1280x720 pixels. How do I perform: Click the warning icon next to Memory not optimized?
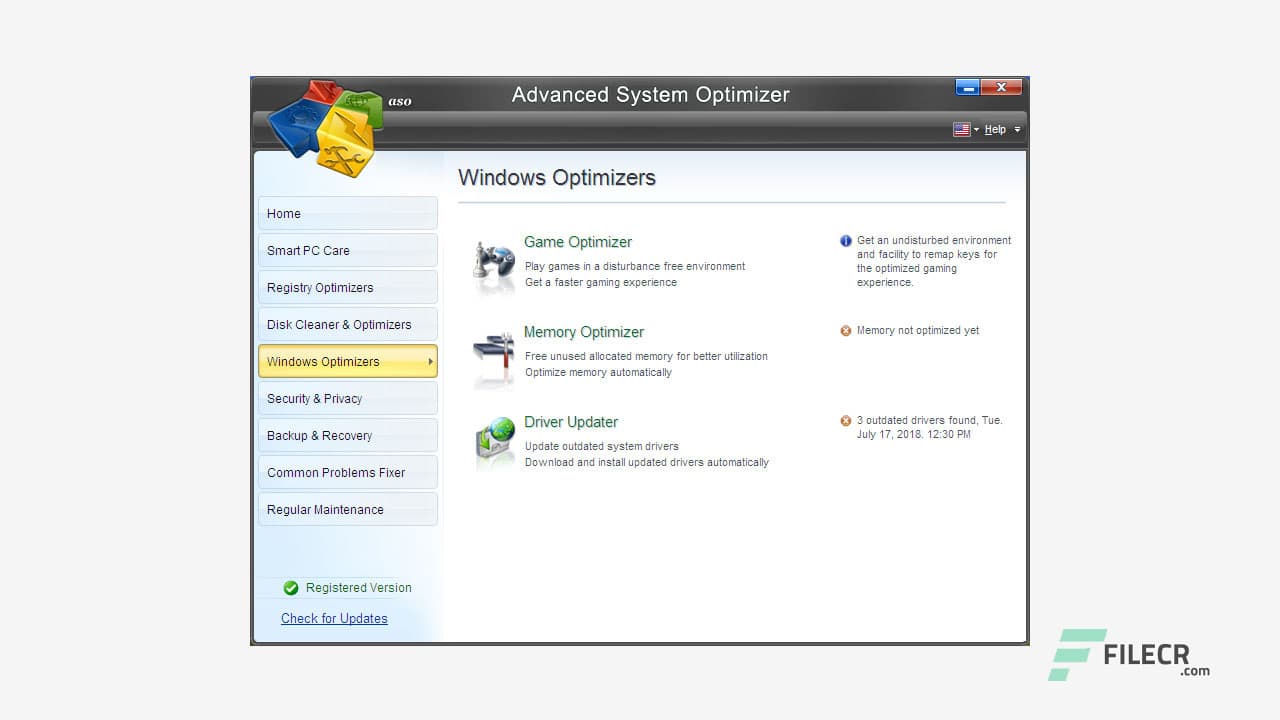click(x=846, y=330)
